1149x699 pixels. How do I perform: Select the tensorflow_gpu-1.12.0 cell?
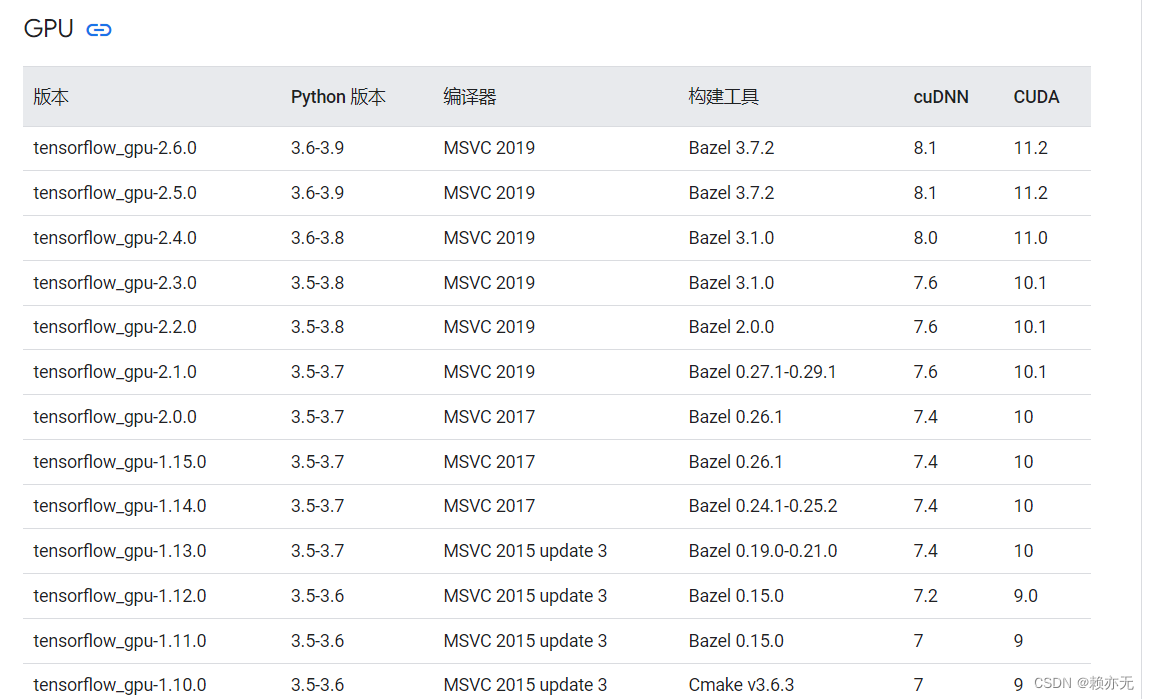coord(120,596)
